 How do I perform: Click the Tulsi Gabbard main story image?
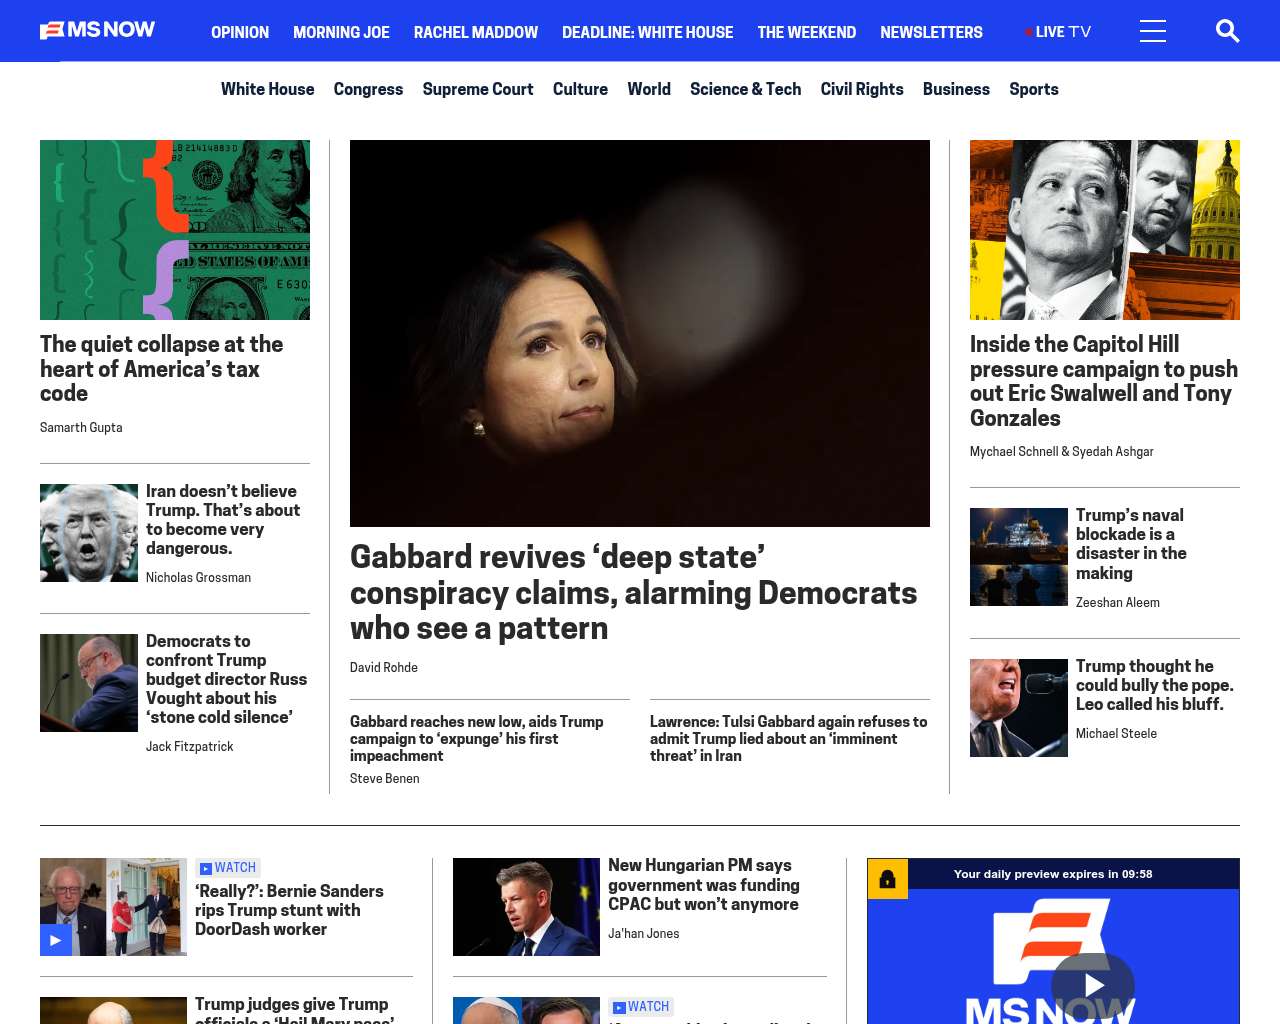point(640,333)
